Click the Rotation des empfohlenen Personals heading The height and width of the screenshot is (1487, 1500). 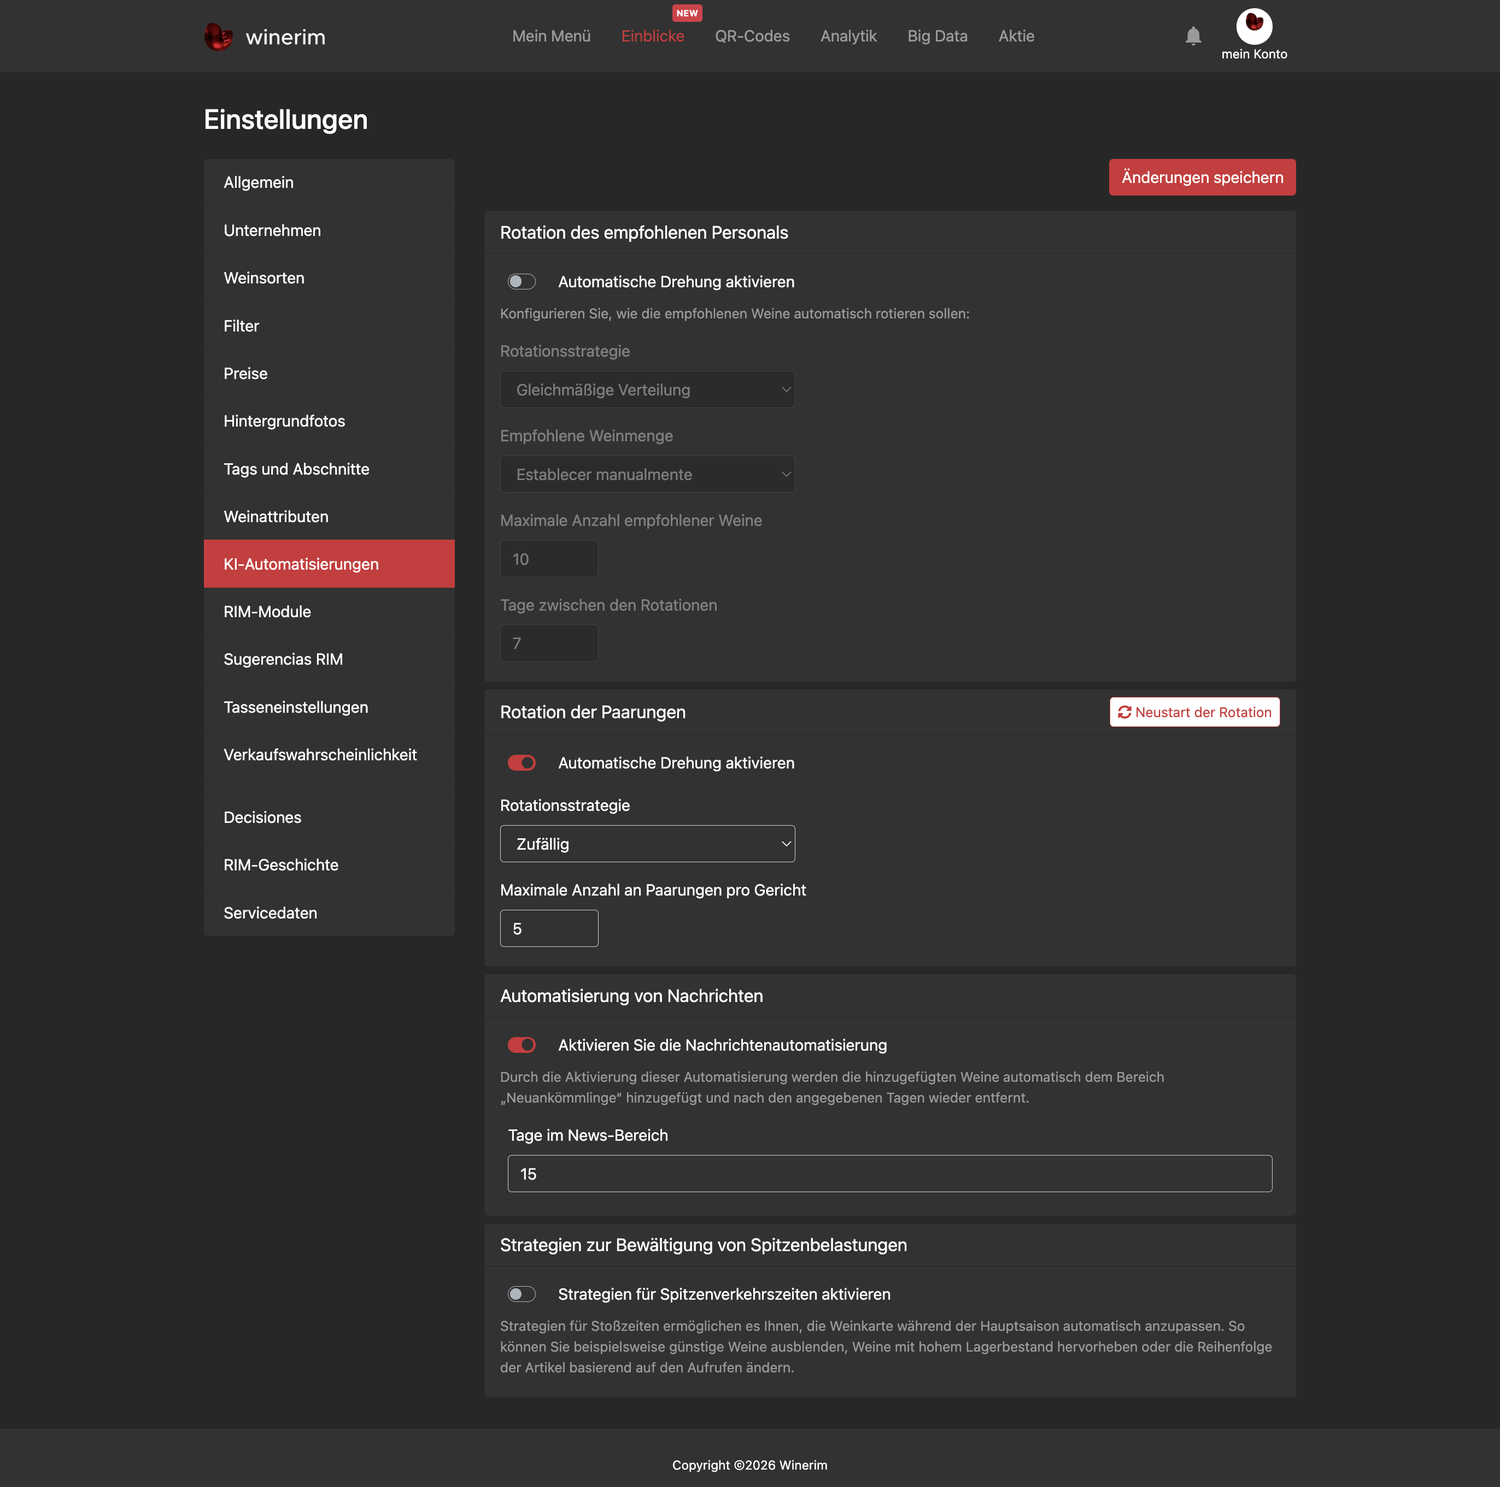coord(644,233)
